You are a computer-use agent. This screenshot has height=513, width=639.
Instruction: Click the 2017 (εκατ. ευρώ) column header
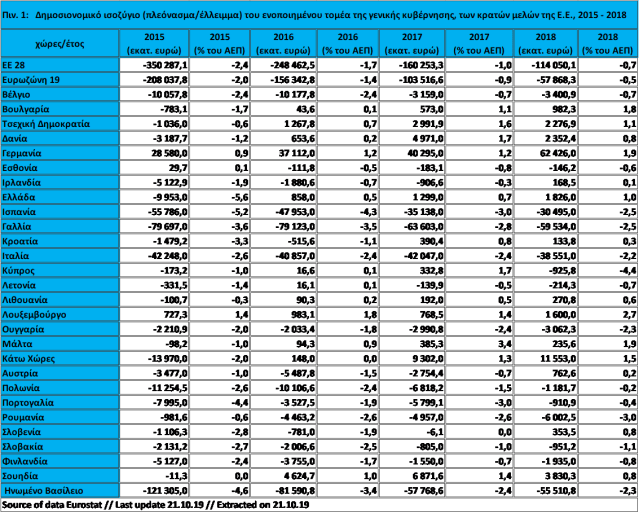(414, 43)
